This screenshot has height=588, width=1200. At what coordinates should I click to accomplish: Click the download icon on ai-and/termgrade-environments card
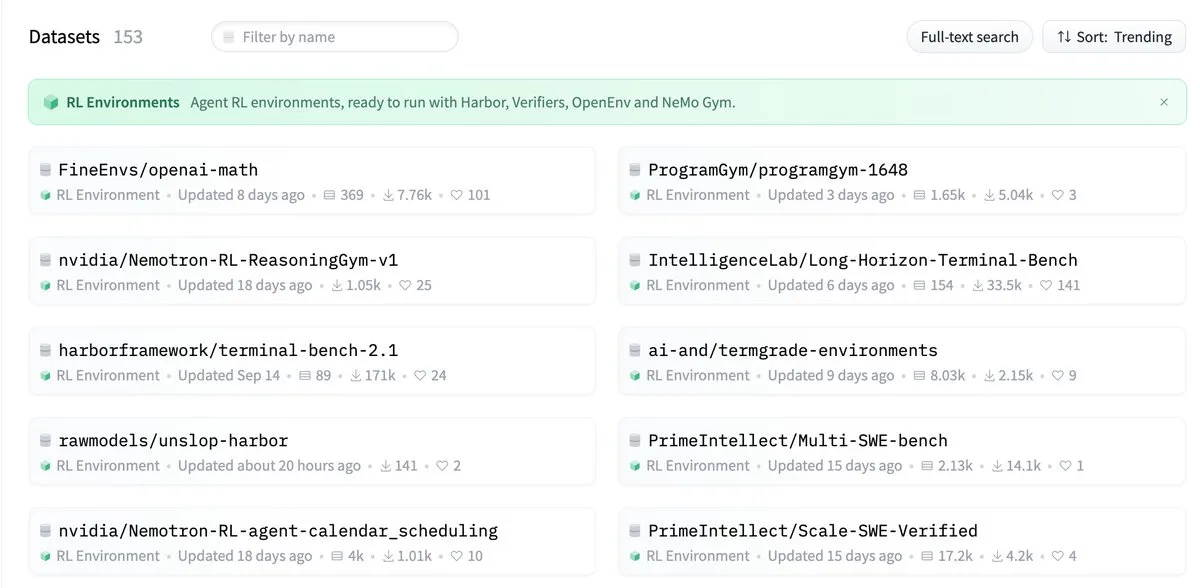pyautogui.click(x=989, y=376)
